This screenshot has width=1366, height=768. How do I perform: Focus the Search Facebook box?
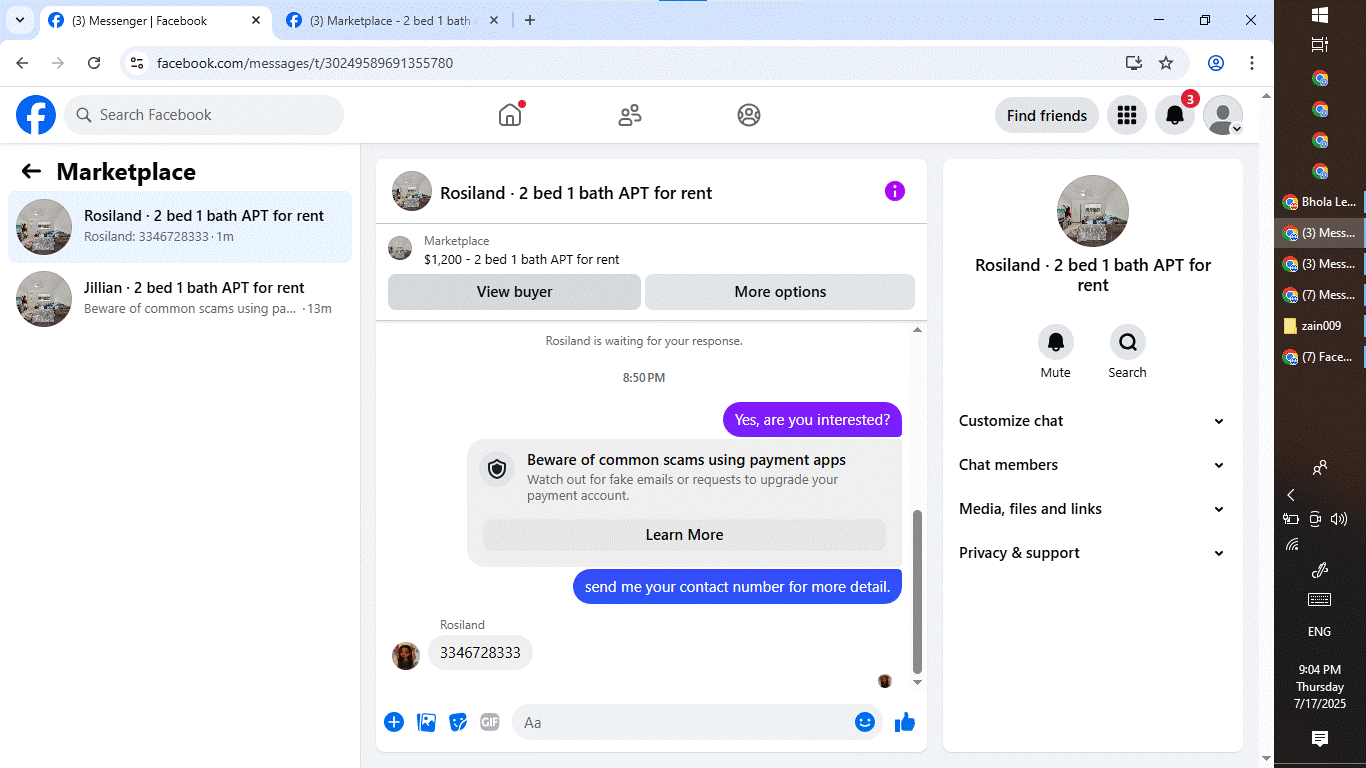(204, 115)
